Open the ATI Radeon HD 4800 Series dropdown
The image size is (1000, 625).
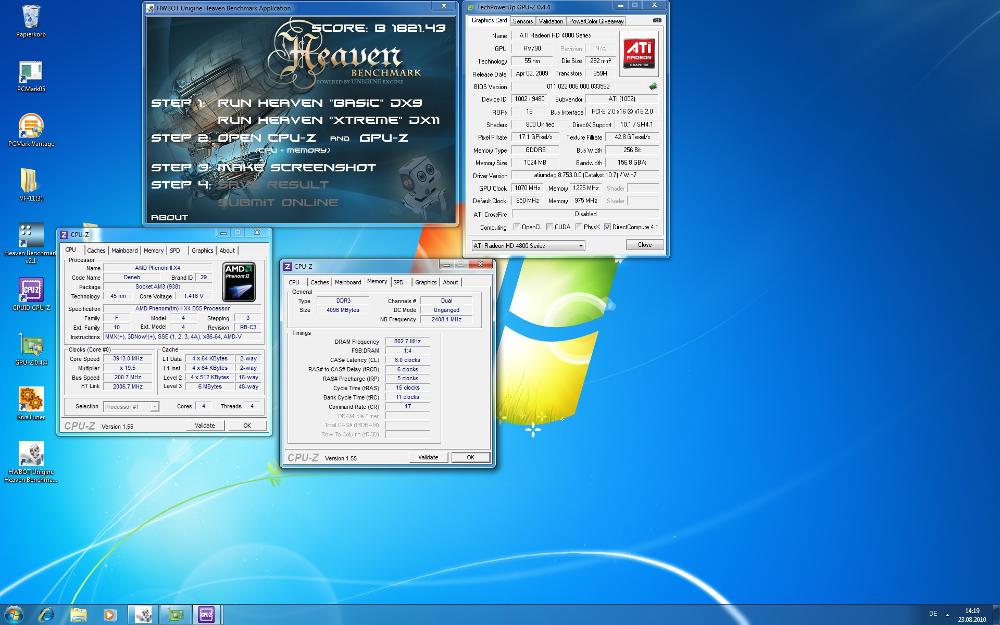point(528,246)
